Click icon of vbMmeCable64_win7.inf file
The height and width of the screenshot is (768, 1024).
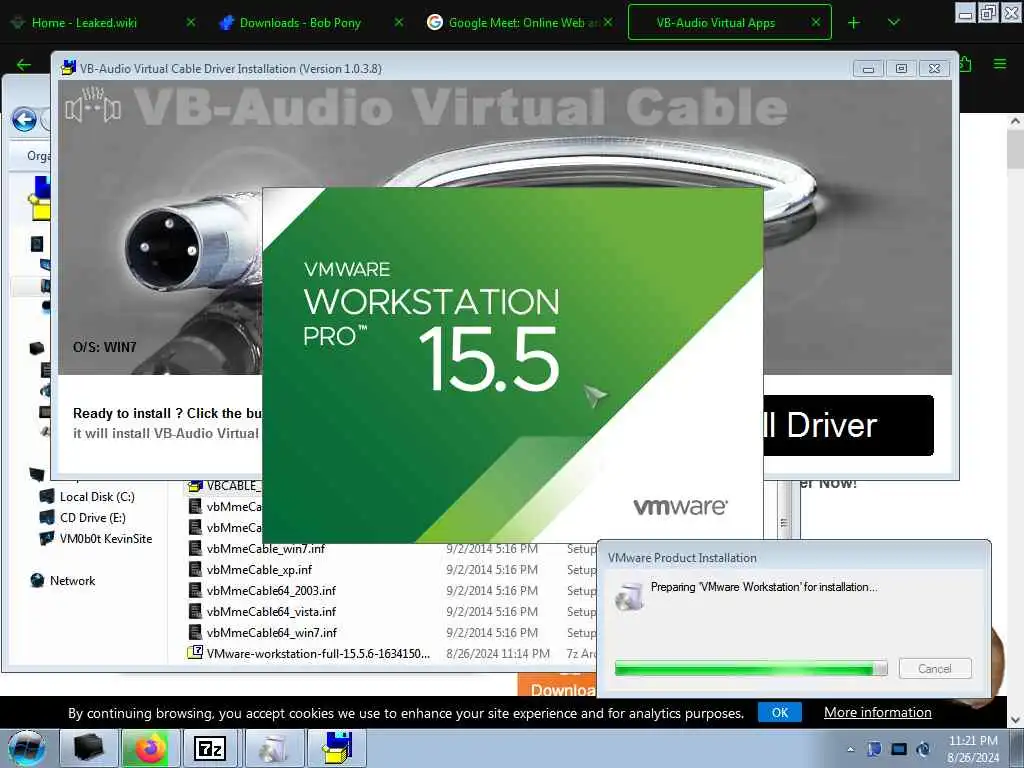click(195, 632)
